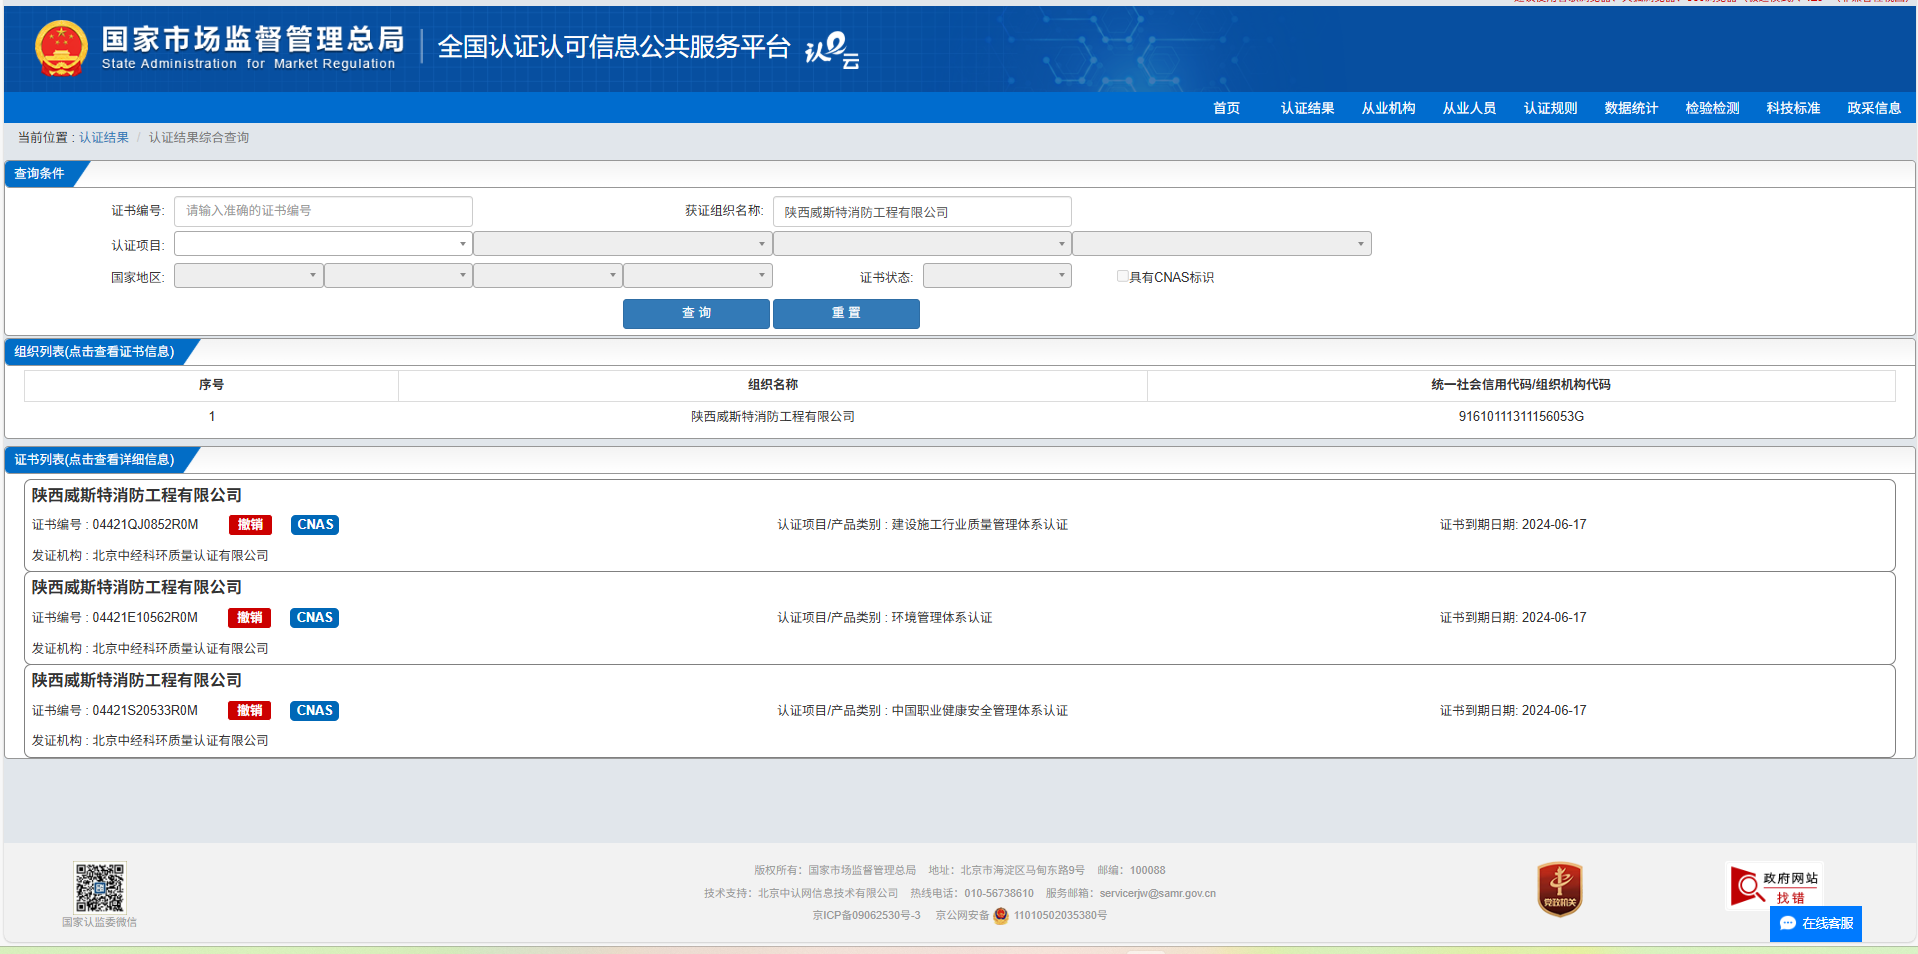Click the 证书编号 input field

point(323,211)
